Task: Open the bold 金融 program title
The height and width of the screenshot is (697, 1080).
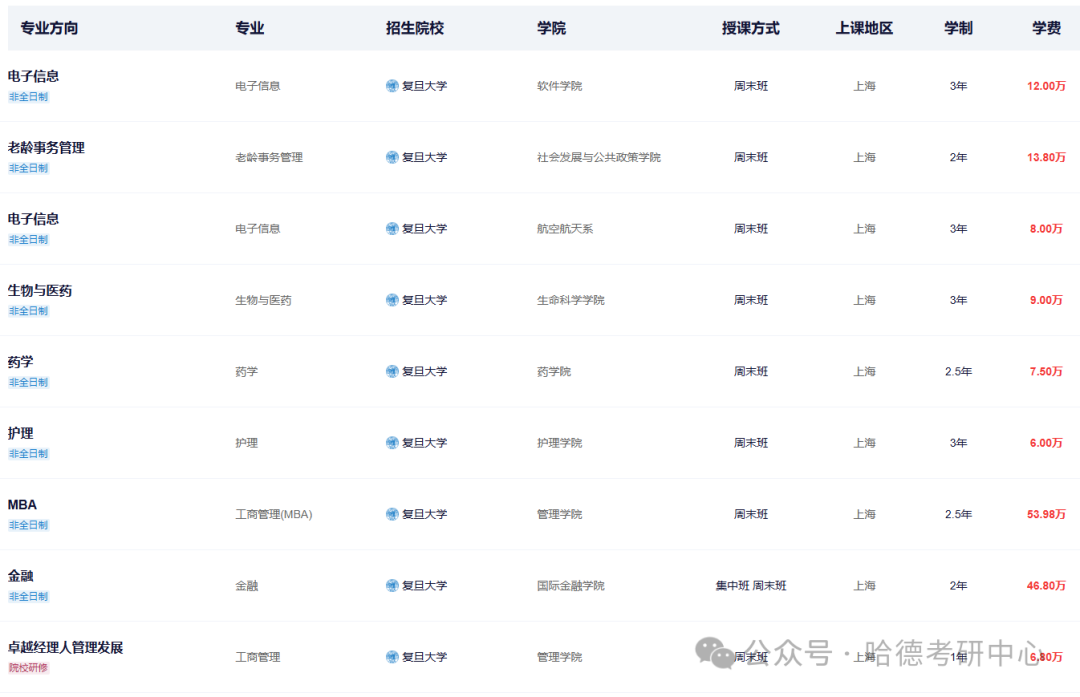Action: [21, 576]
